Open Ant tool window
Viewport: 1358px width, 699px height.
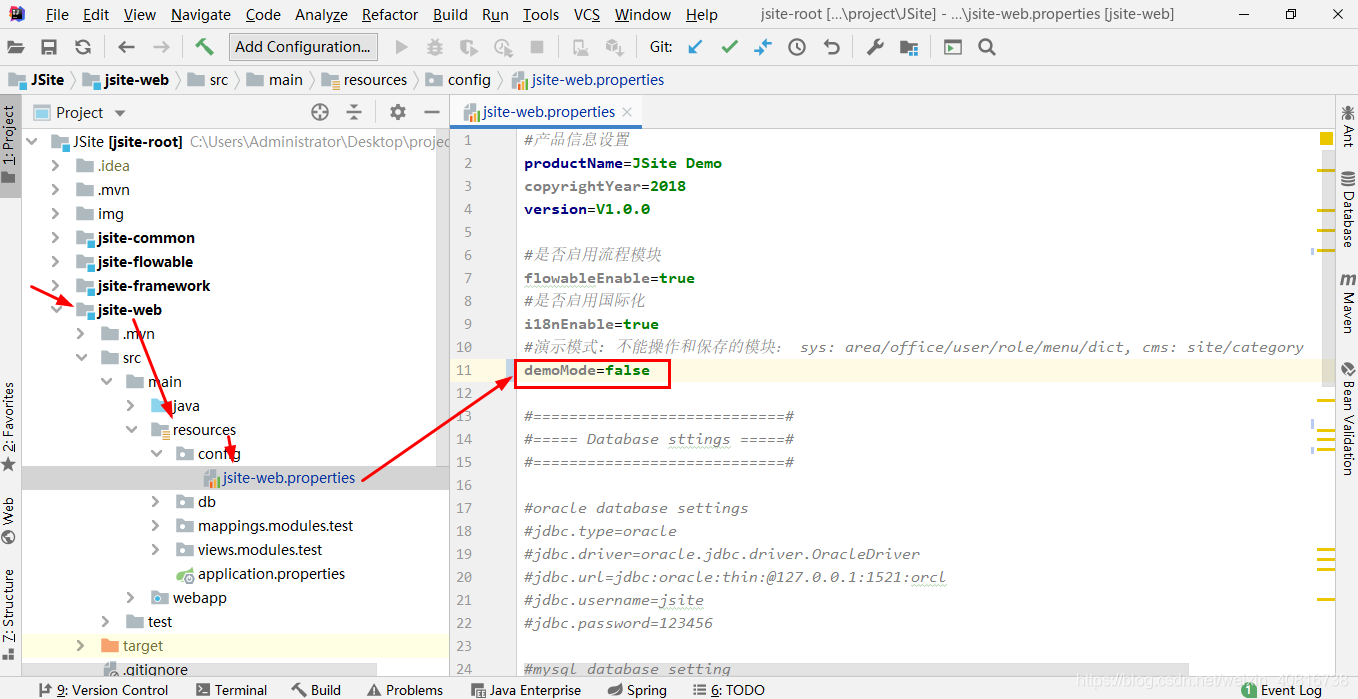click(x=1347, y=126)
